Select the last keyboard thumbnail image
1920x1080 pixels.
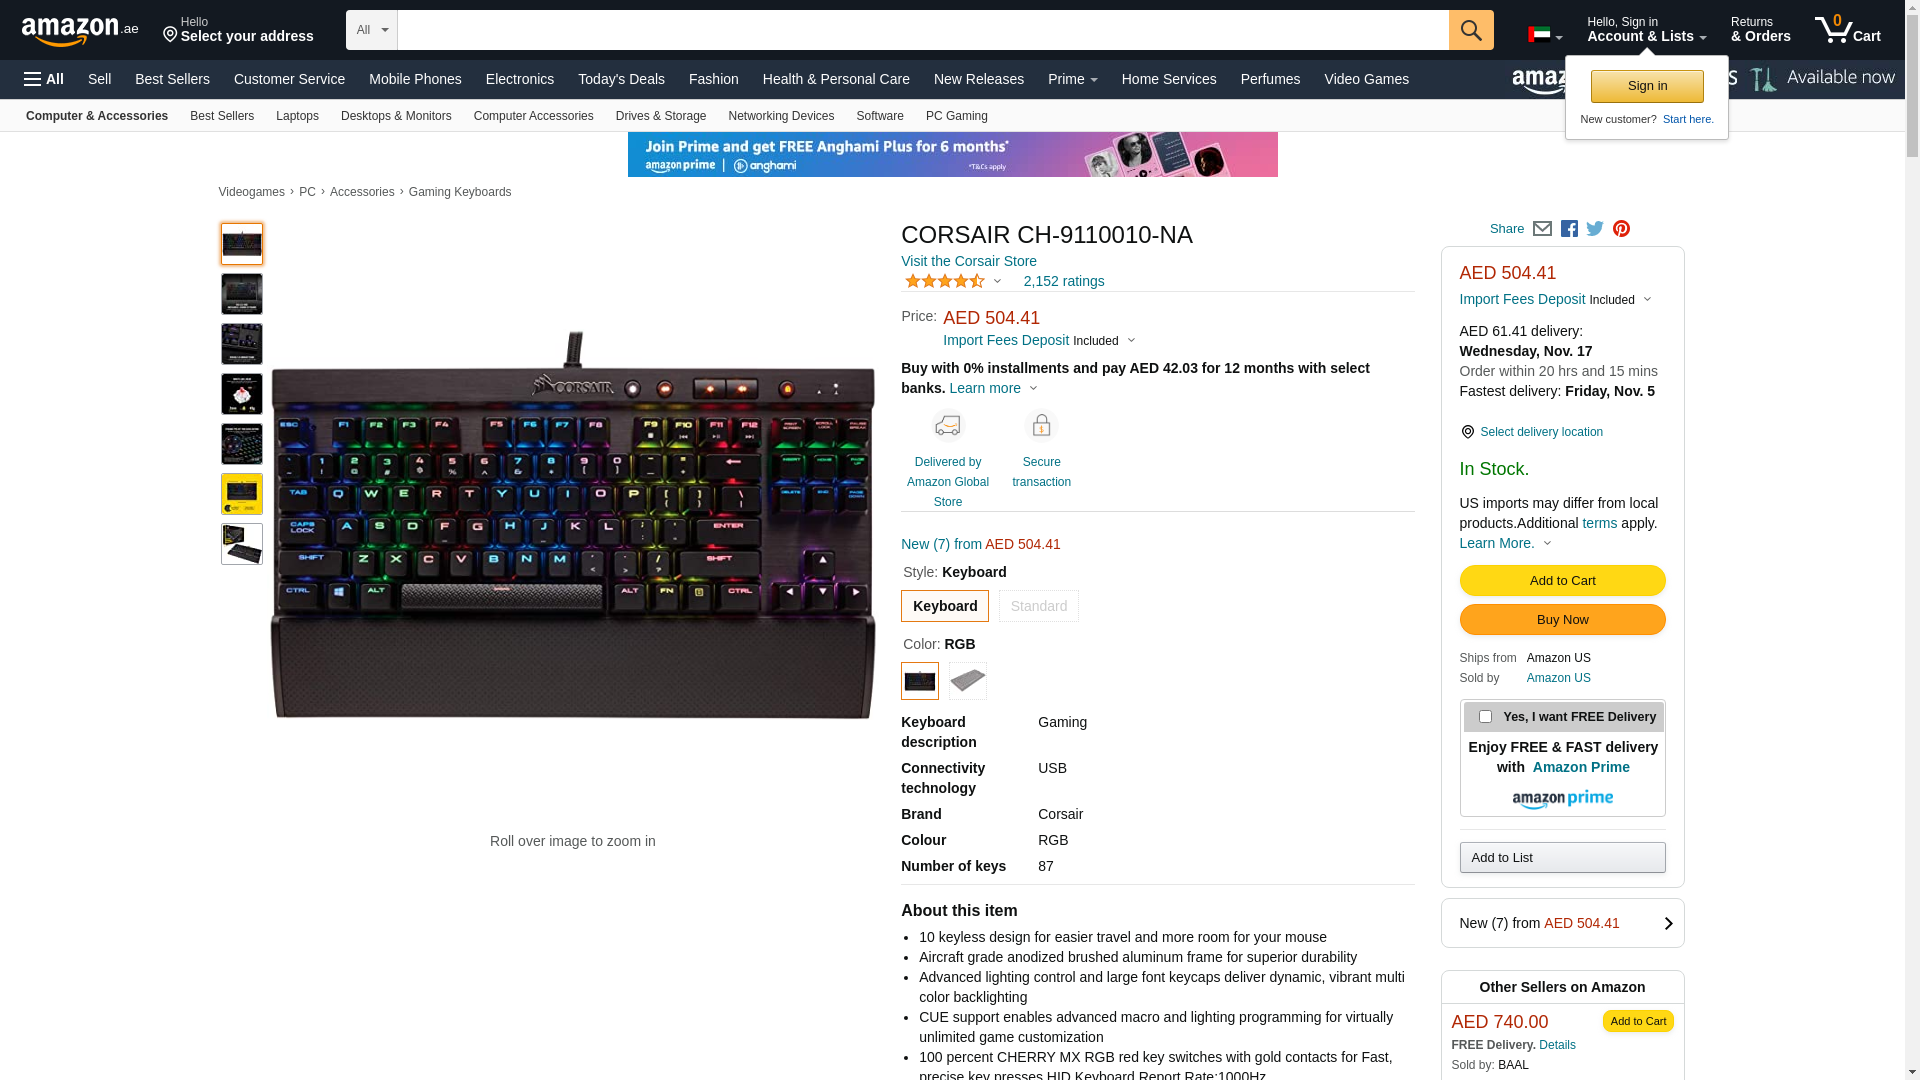242,544
